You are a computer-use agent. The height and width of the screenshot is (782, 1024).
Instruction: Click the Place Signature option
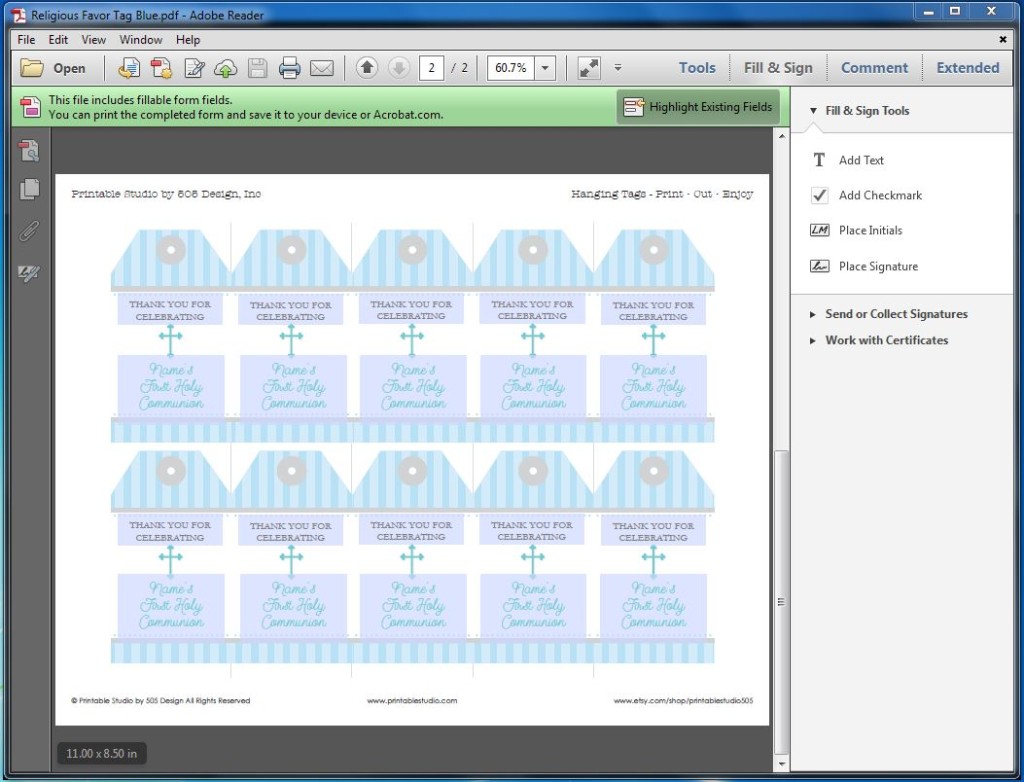pyautogui.click(x=878, y=266)
